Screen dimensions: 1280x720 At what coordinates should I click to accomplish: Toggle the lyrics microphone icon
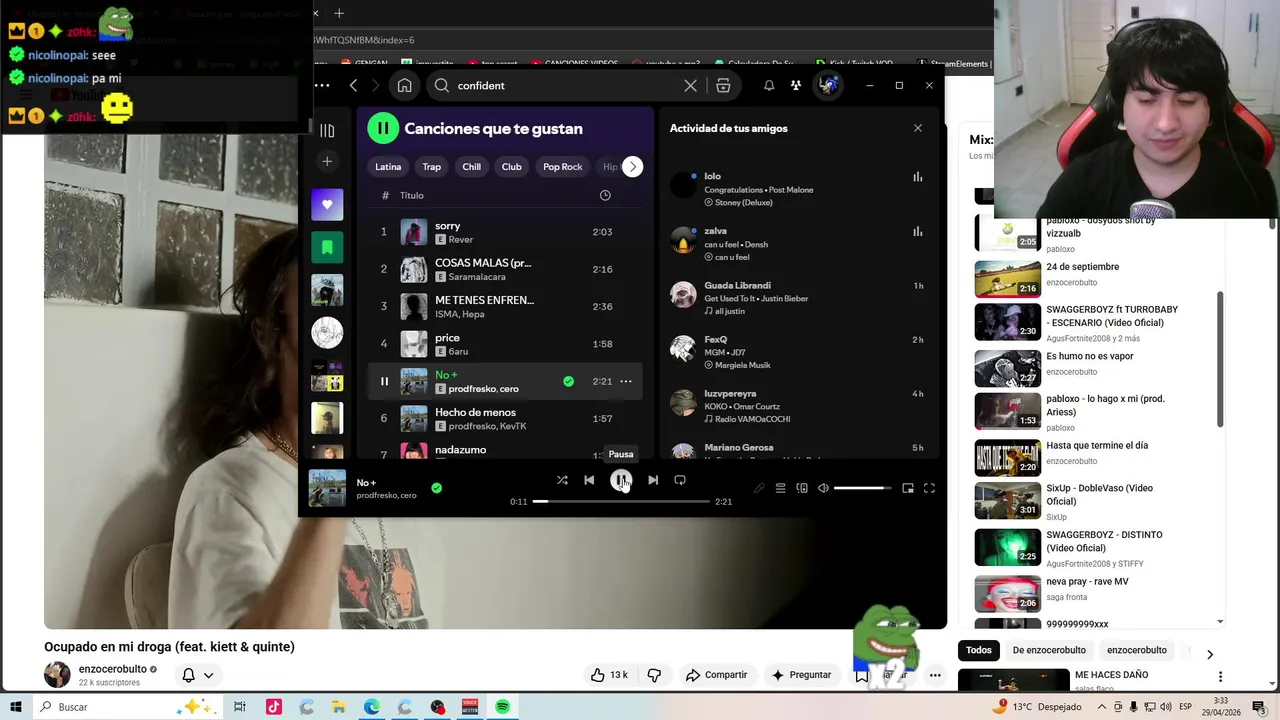(759, 488)
